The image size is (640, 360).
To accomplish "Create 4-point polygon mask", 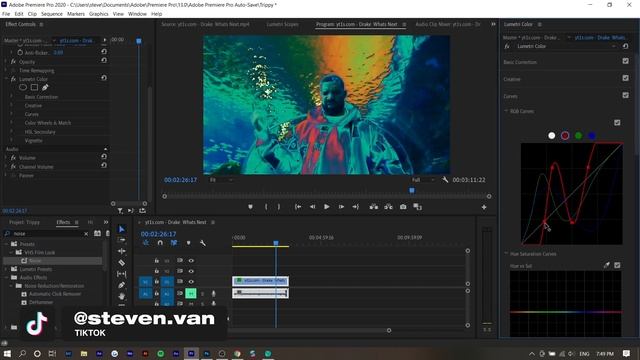I will 34,87.
